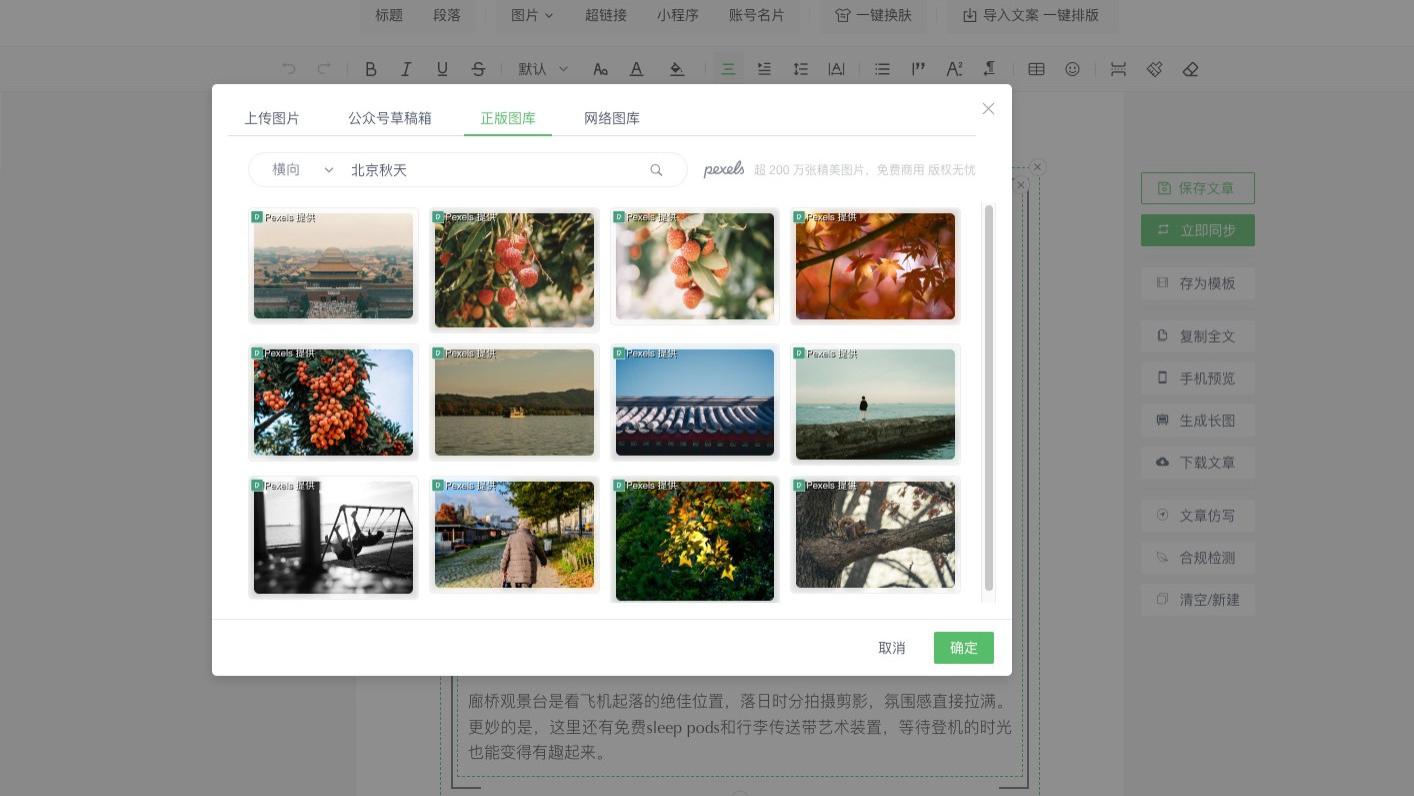Click the 确定 confirm button
The height and width of the screenshot is (796, 1414).
pos(963,648)
